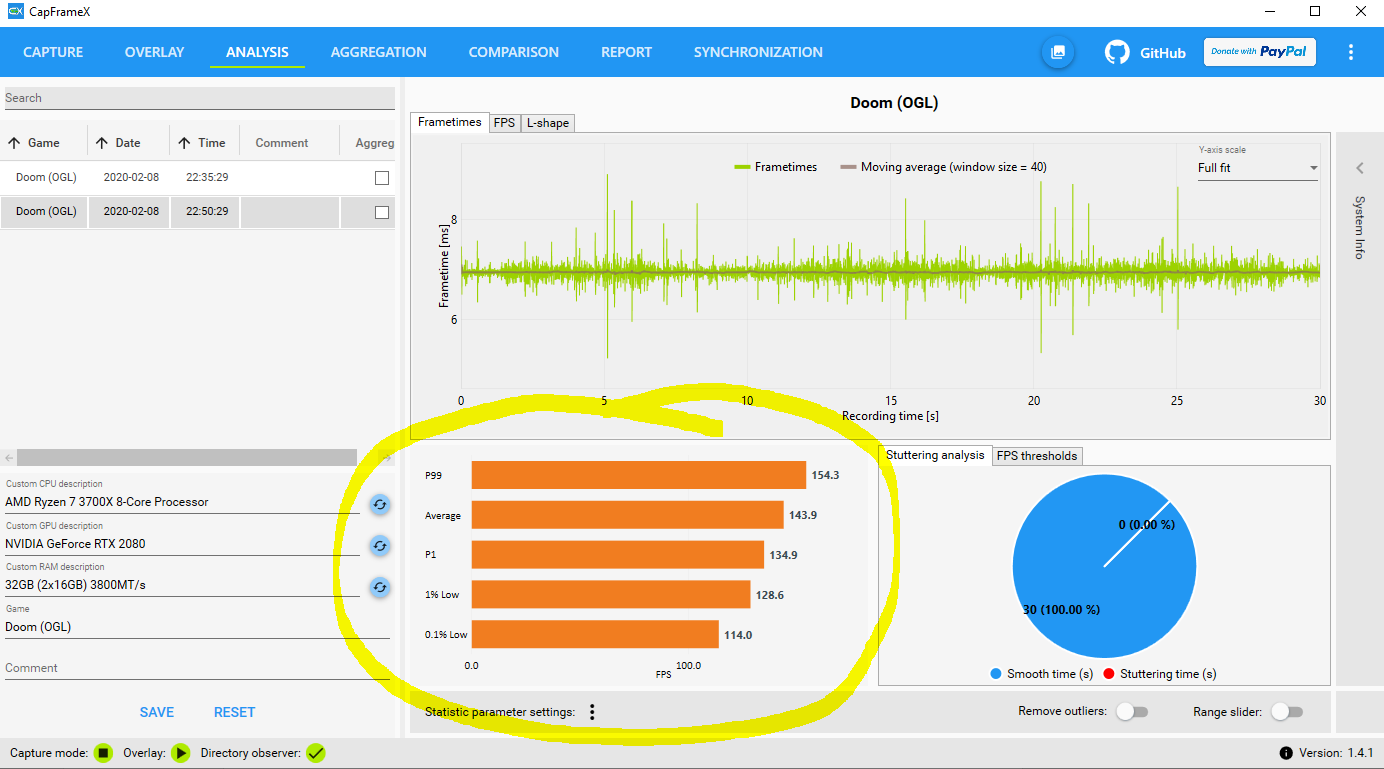Check aggregate box for 22:50:29 record
This screenshot has width=1384, height=769.
(382, 212)
